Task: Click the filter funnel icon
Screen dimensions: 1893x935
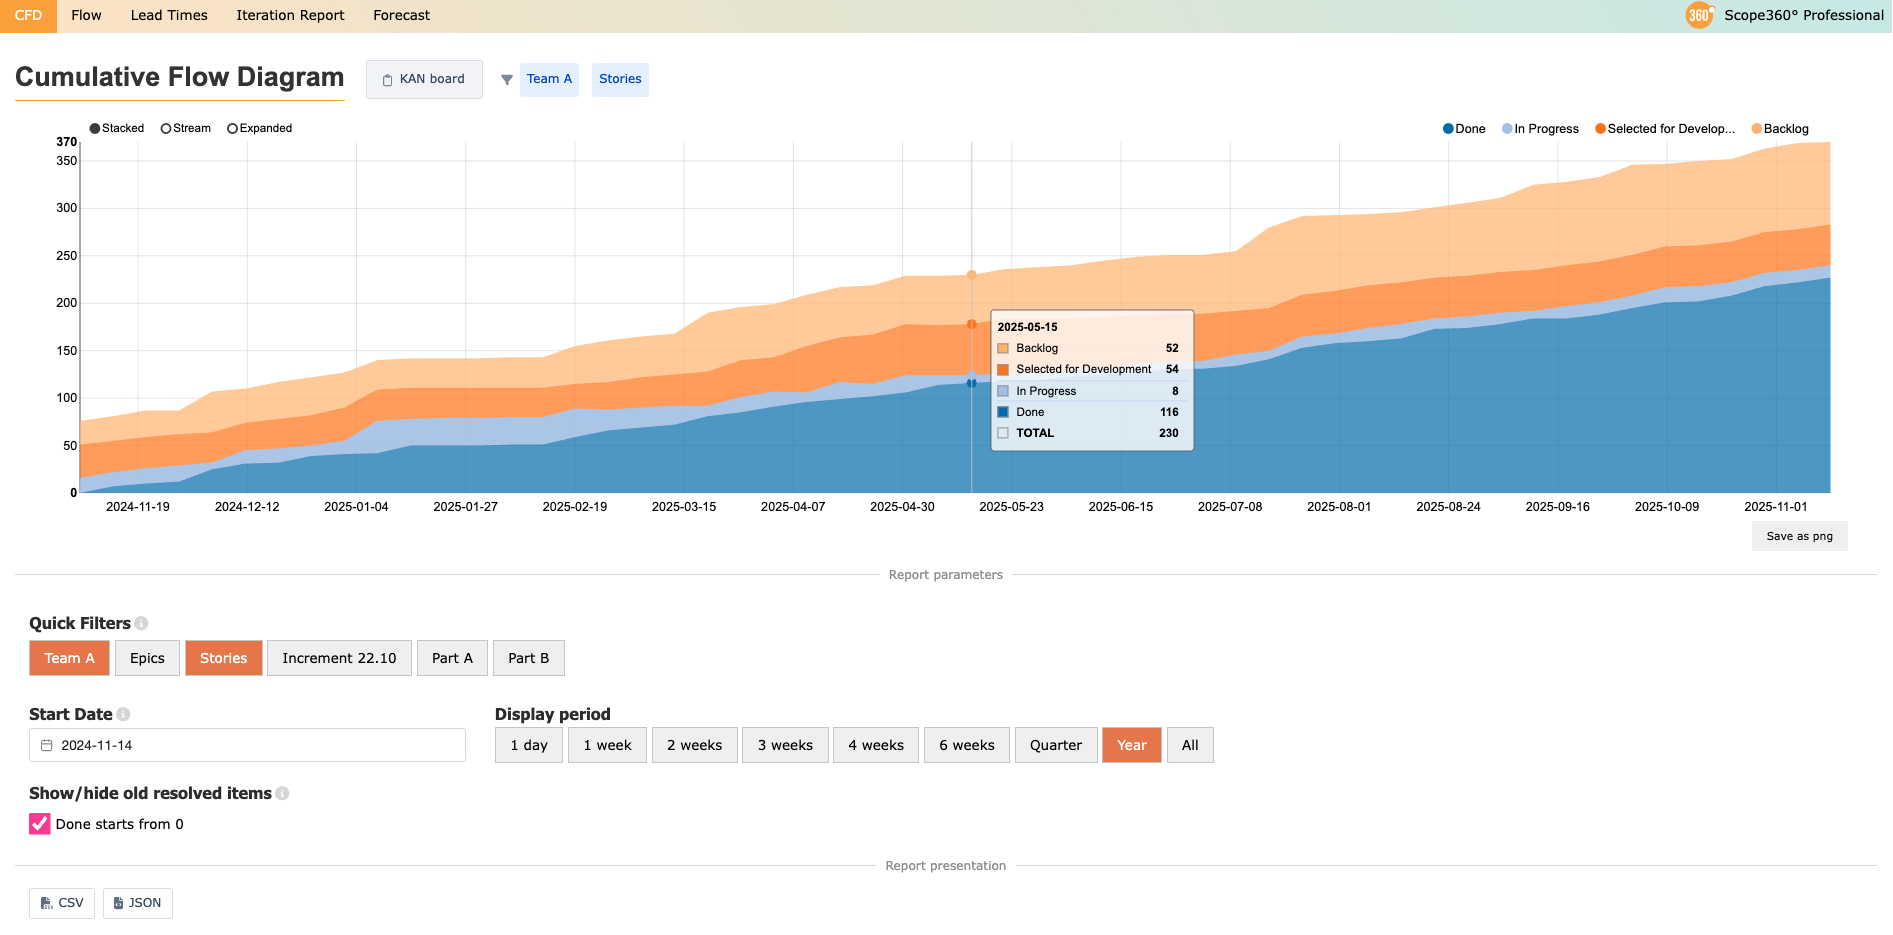Action: [x=507, y=80]
